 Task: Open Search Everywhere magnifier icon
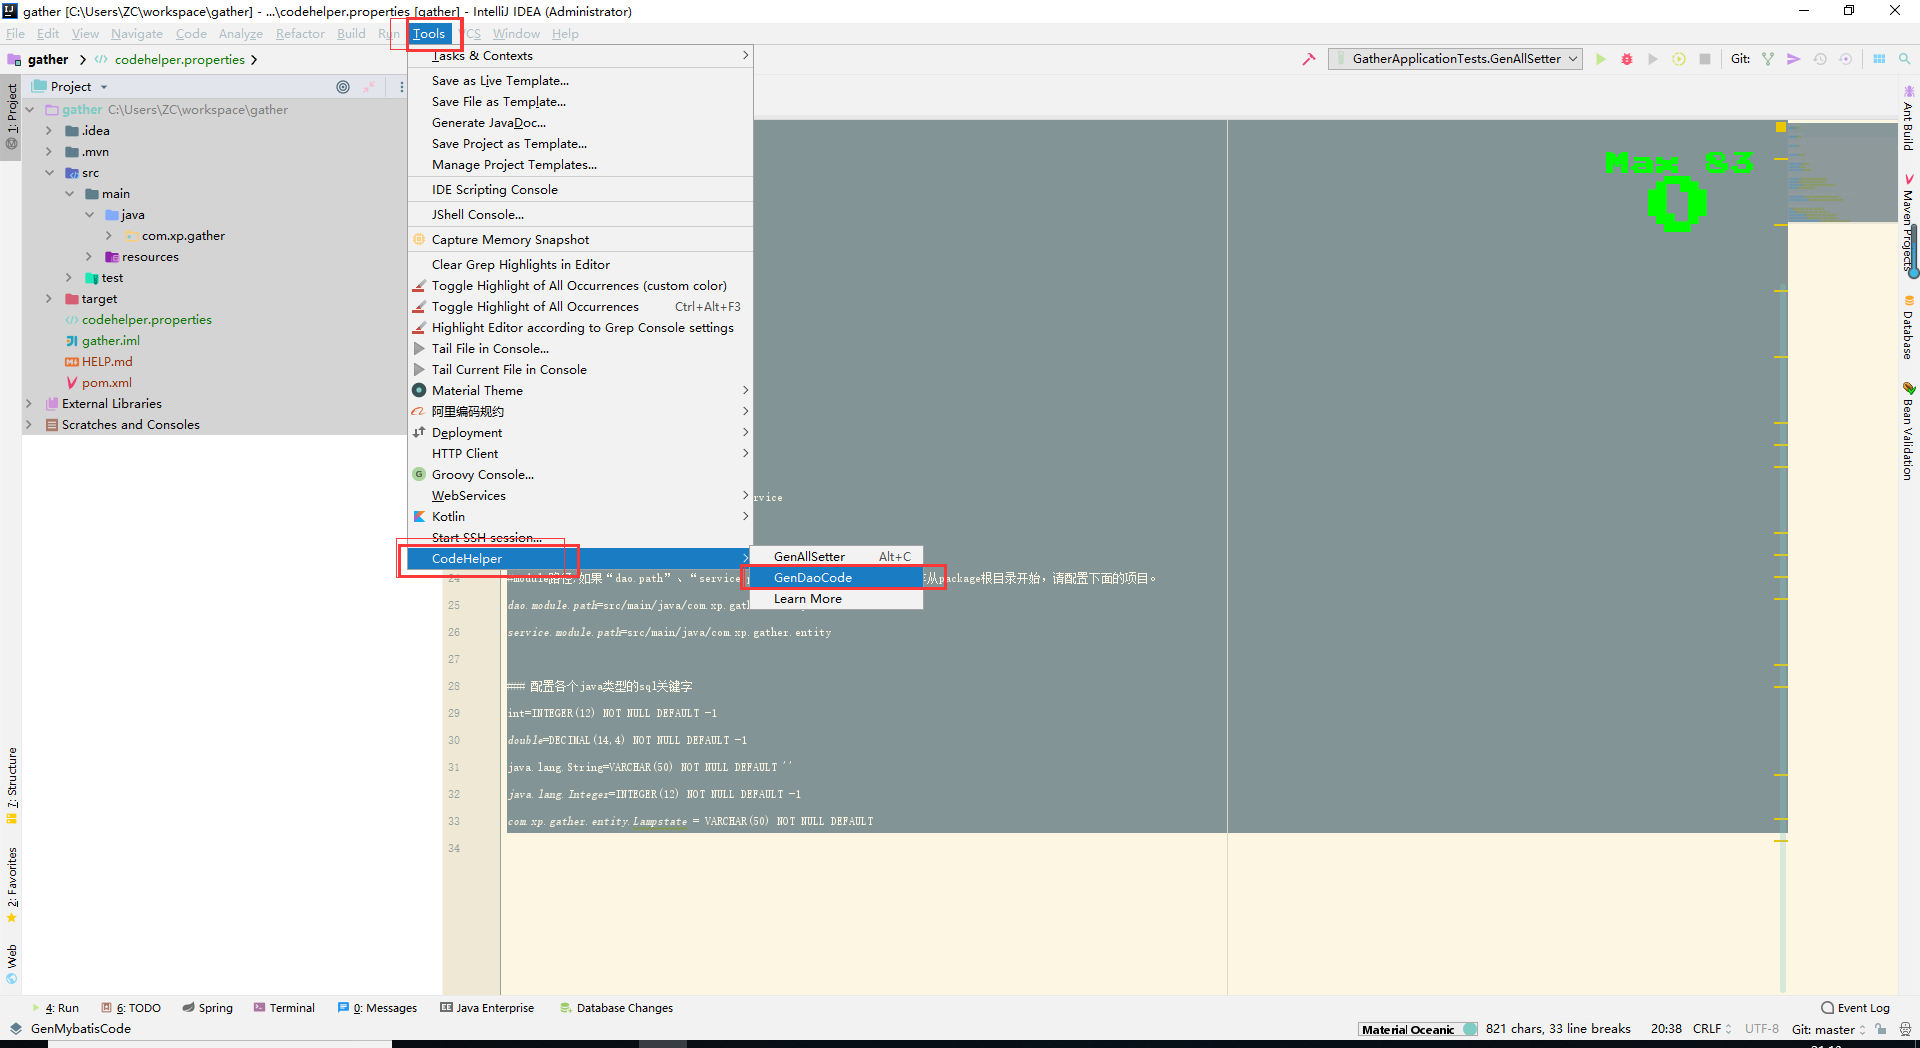coord(1905,59)
